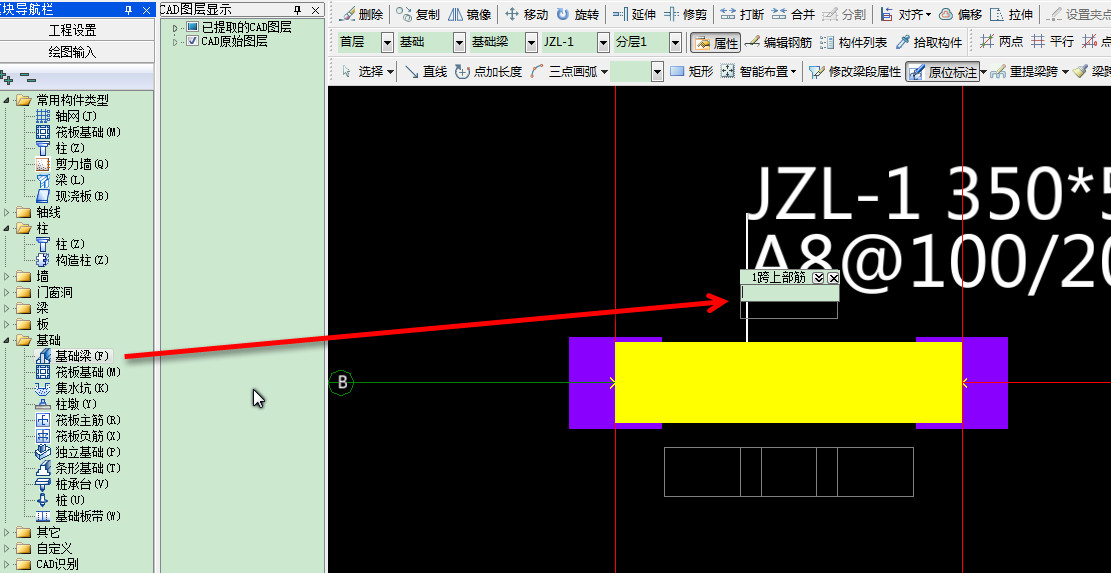Collapse all tree nodes with minus icon
The width and height of the screenshot is (1111, 573).
(27, 75)
